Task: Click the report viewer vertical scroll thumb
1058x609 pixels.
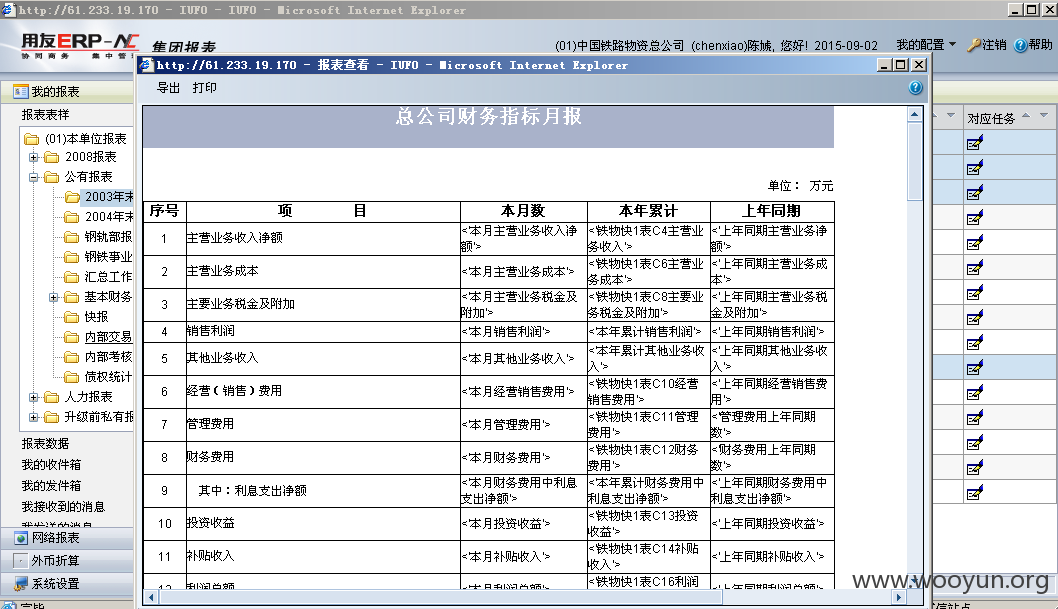Action: 914,161
